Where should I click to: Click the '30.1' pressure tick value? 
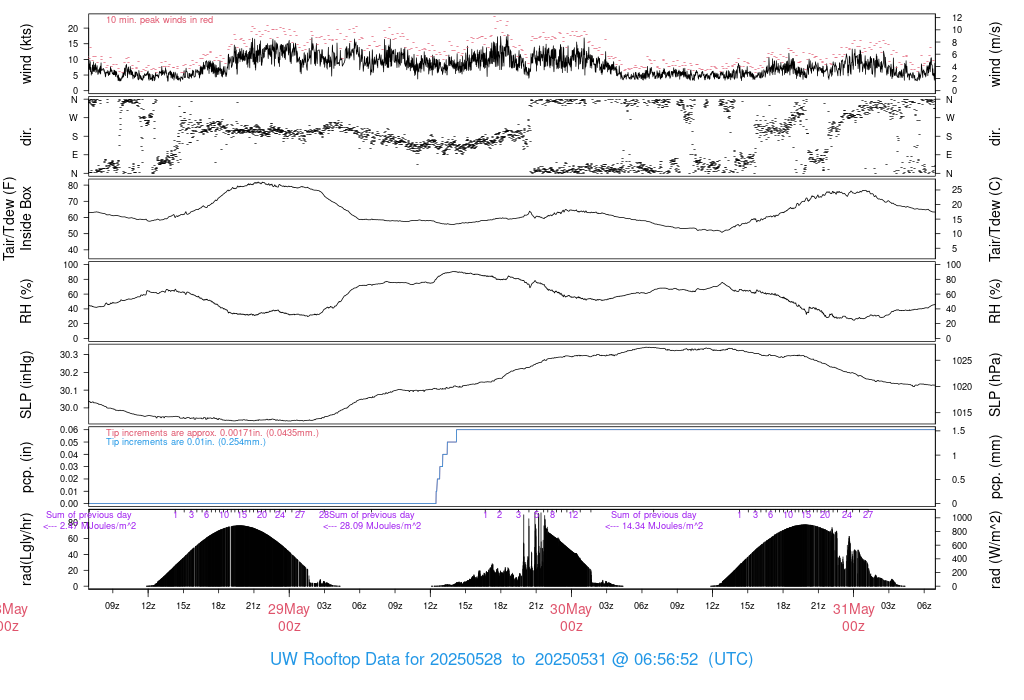pos(69,390)
